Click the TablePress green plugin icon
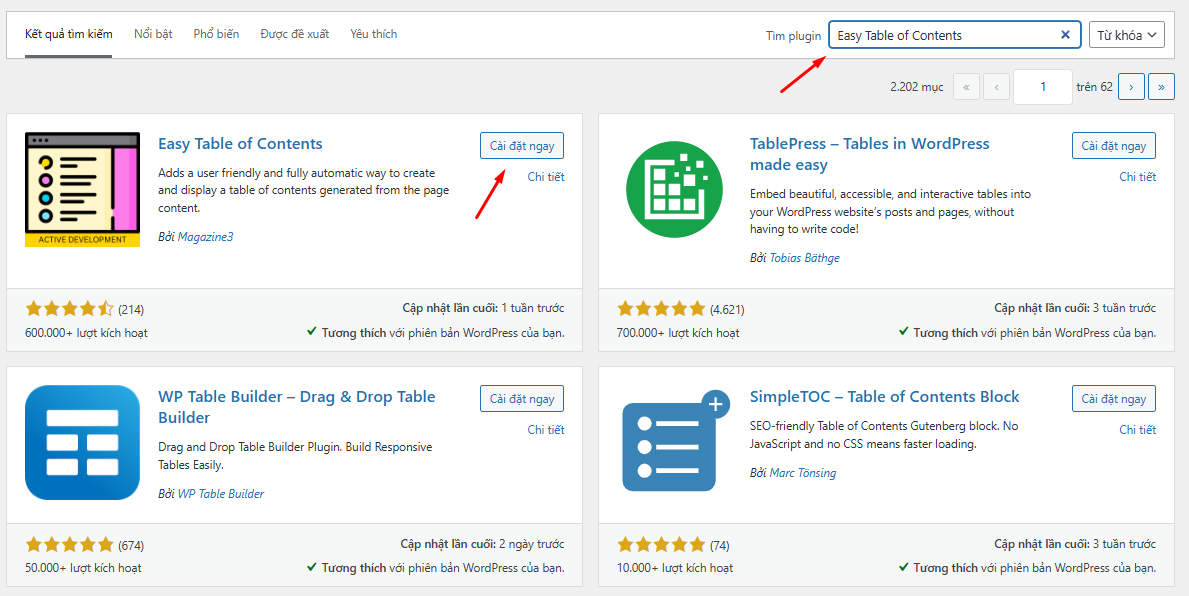Screen dimensions: 1189x596 tap(674, 189)
